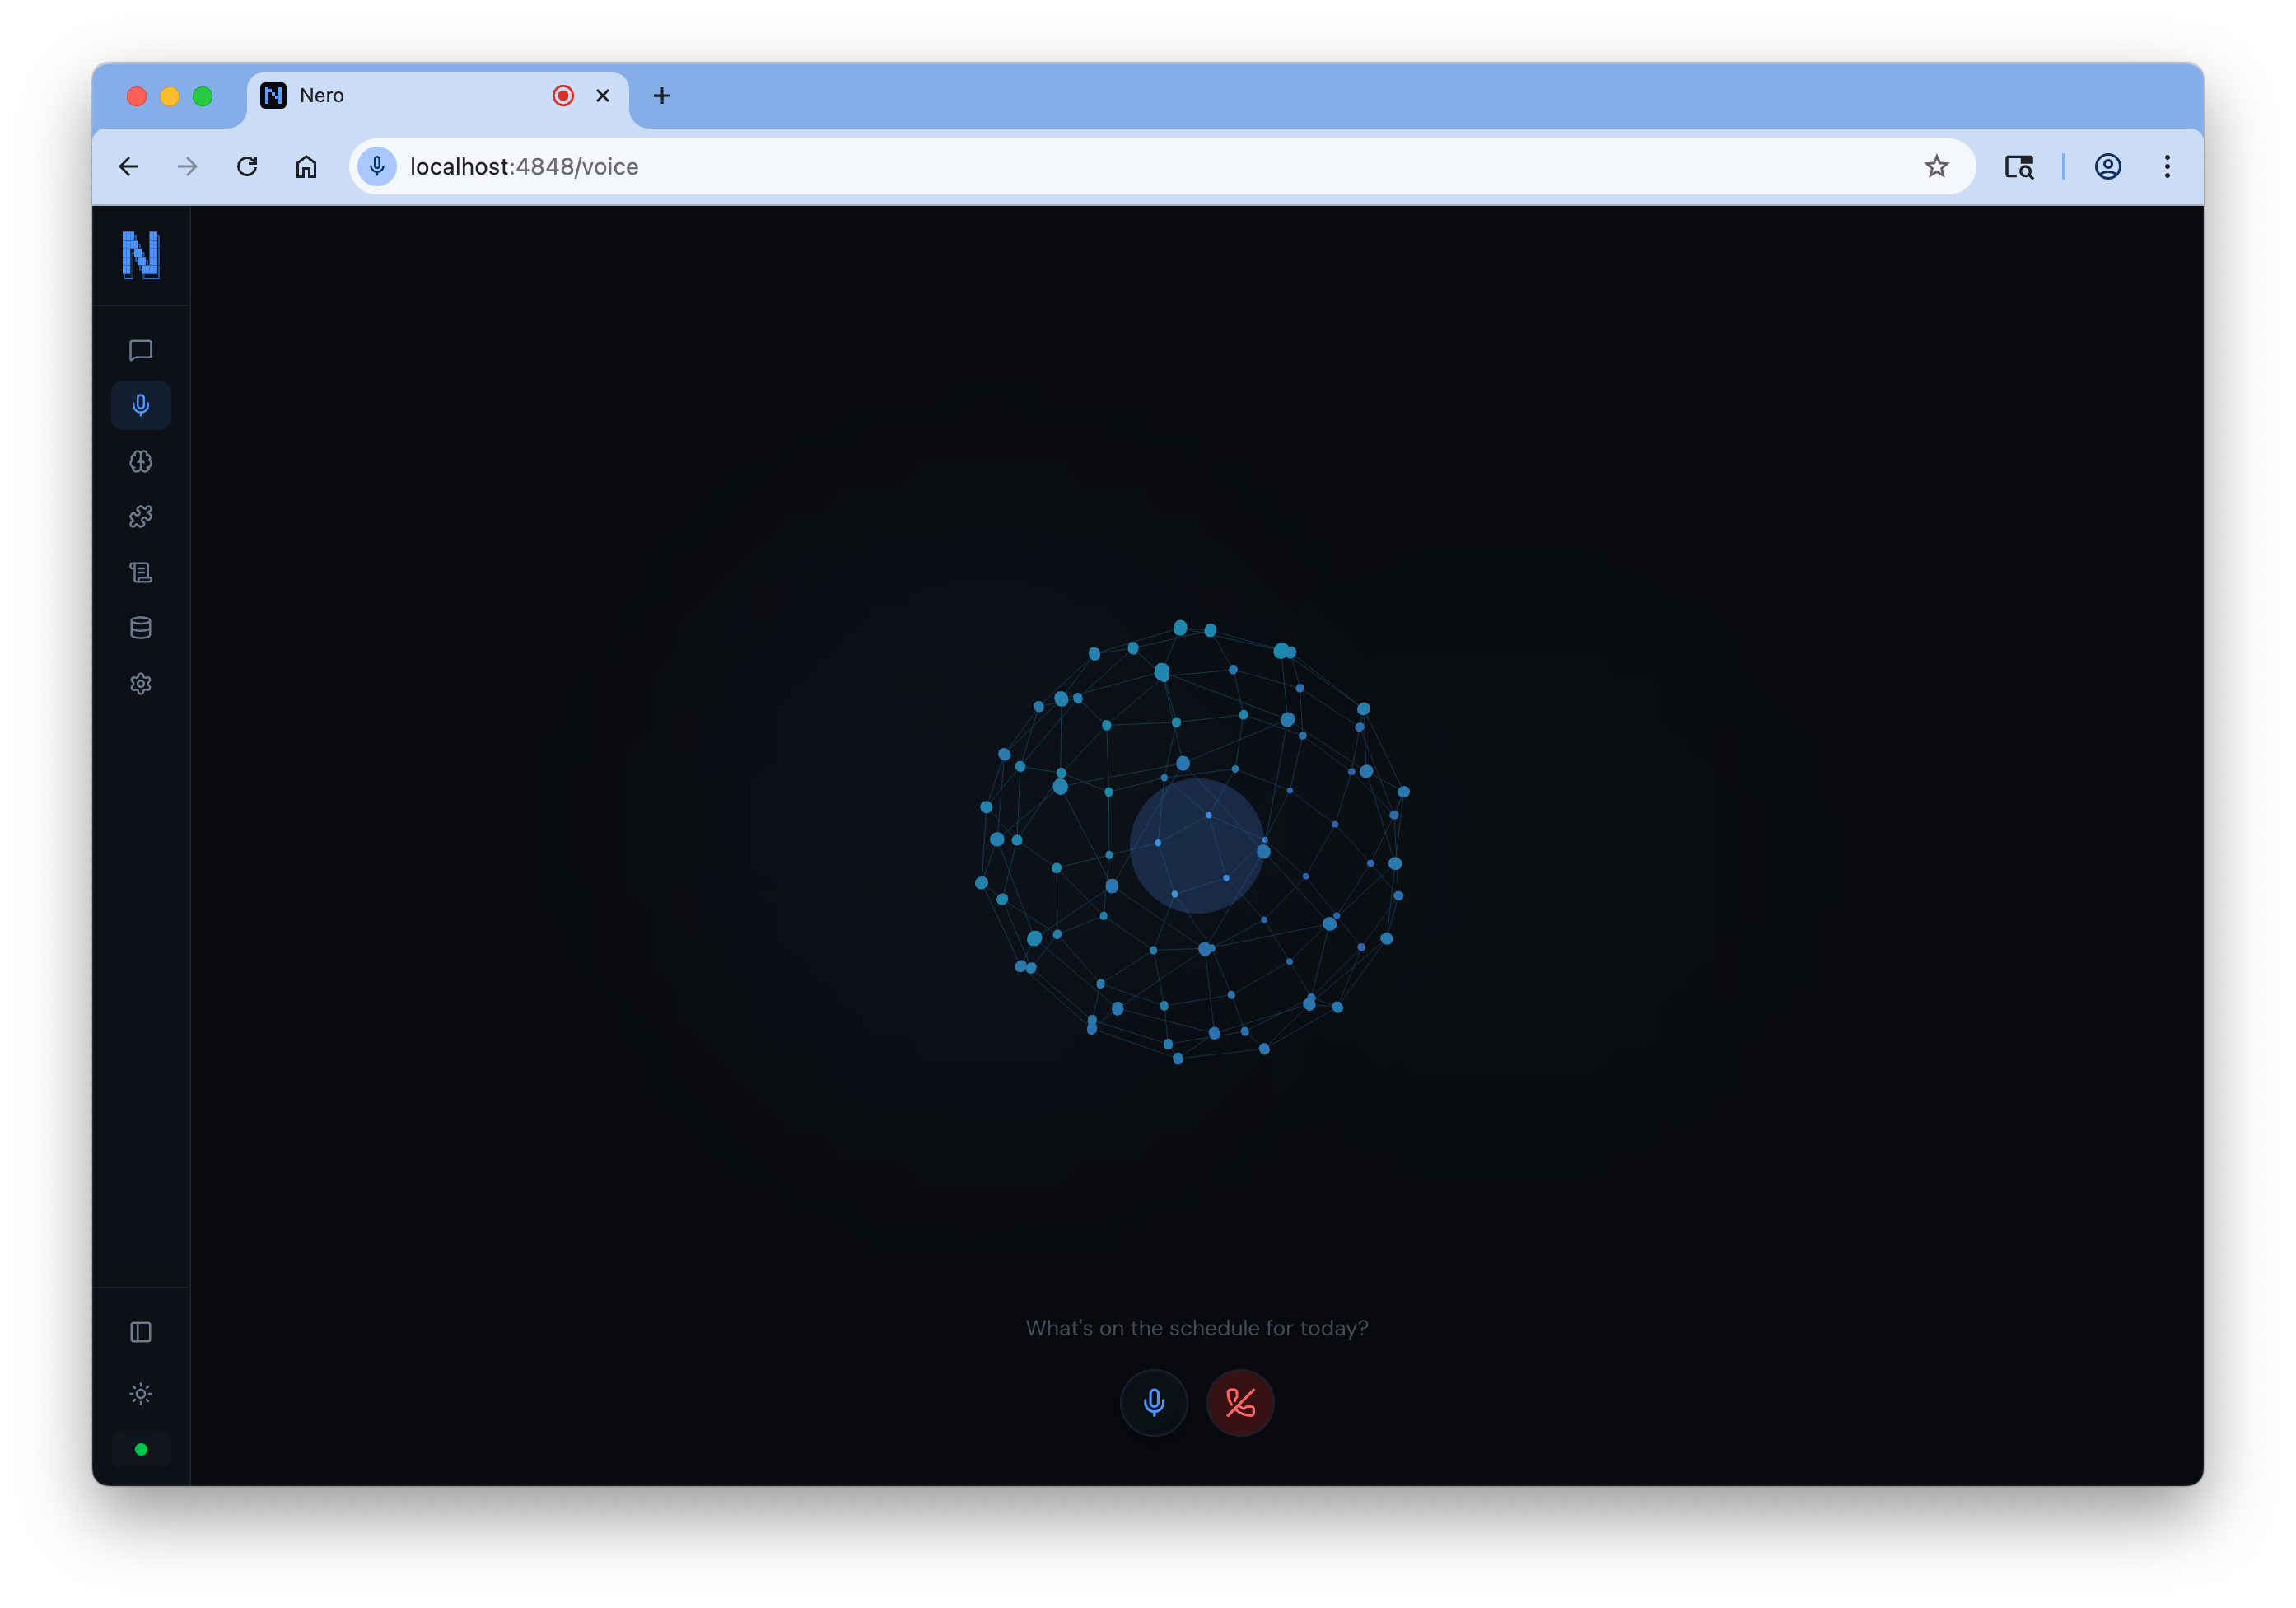Image resolution: width=2296 pixels, height=1608 pixels.
Task: Click the green connection status indicator
Action: click(141, 1449)
